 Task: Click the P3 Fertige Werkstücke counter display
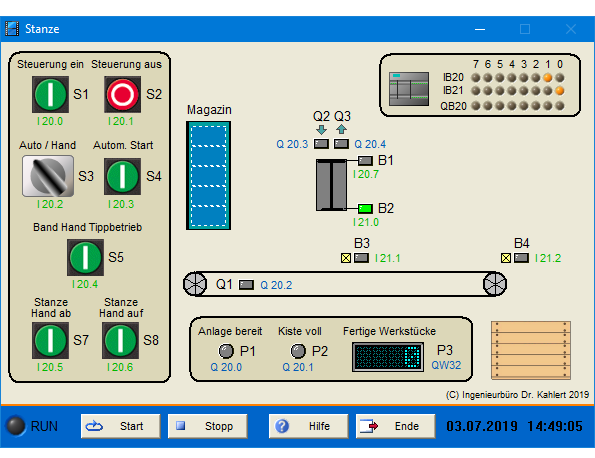pos(388,357)
